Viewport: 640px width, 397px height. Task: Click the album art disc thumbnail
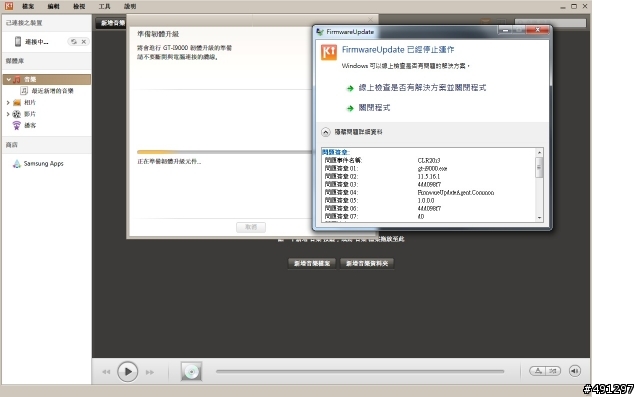pos(191,371)
